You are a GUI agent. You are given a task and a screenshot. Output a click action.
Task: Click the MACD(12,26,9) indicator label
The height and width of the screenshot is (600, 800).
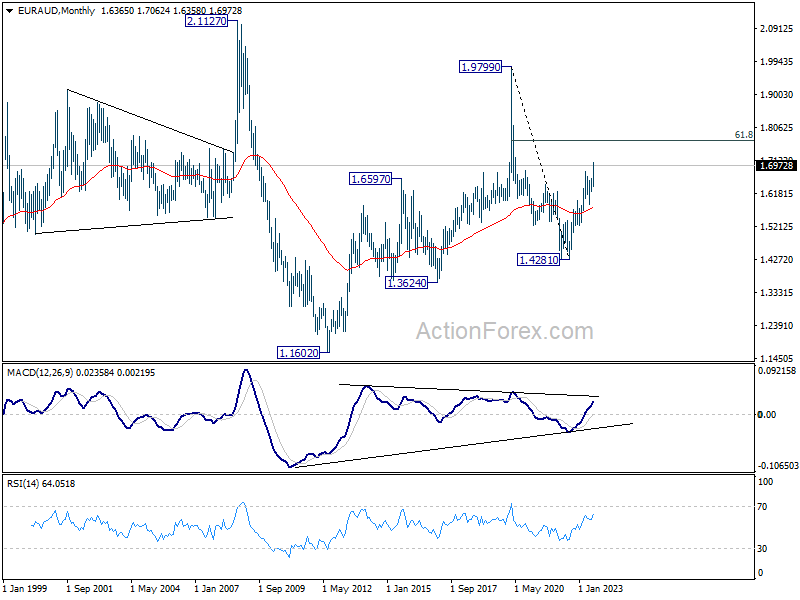41,373
